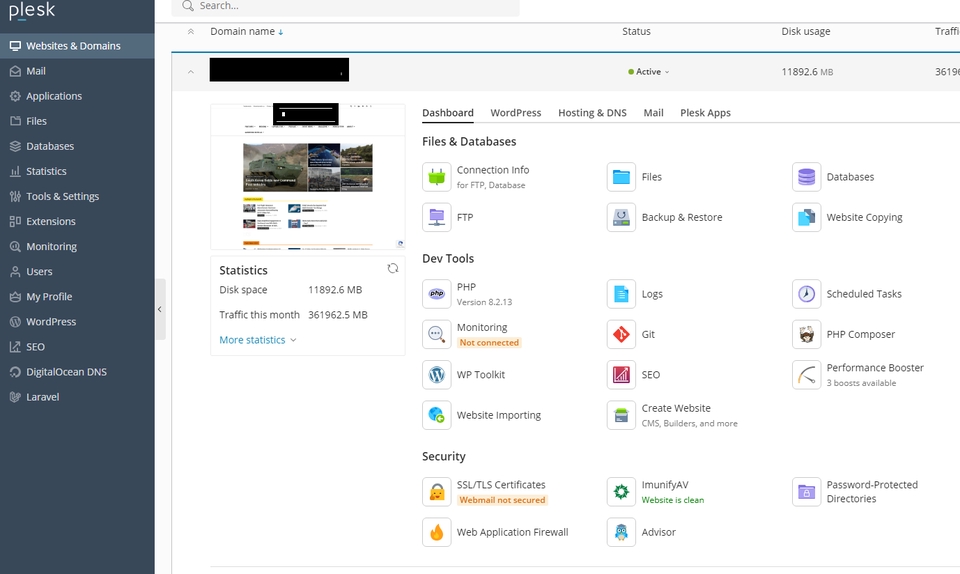This screenshot has height=574, width=960.
Task: Open Extensions in the sidebar
Action: coord(77,222)
